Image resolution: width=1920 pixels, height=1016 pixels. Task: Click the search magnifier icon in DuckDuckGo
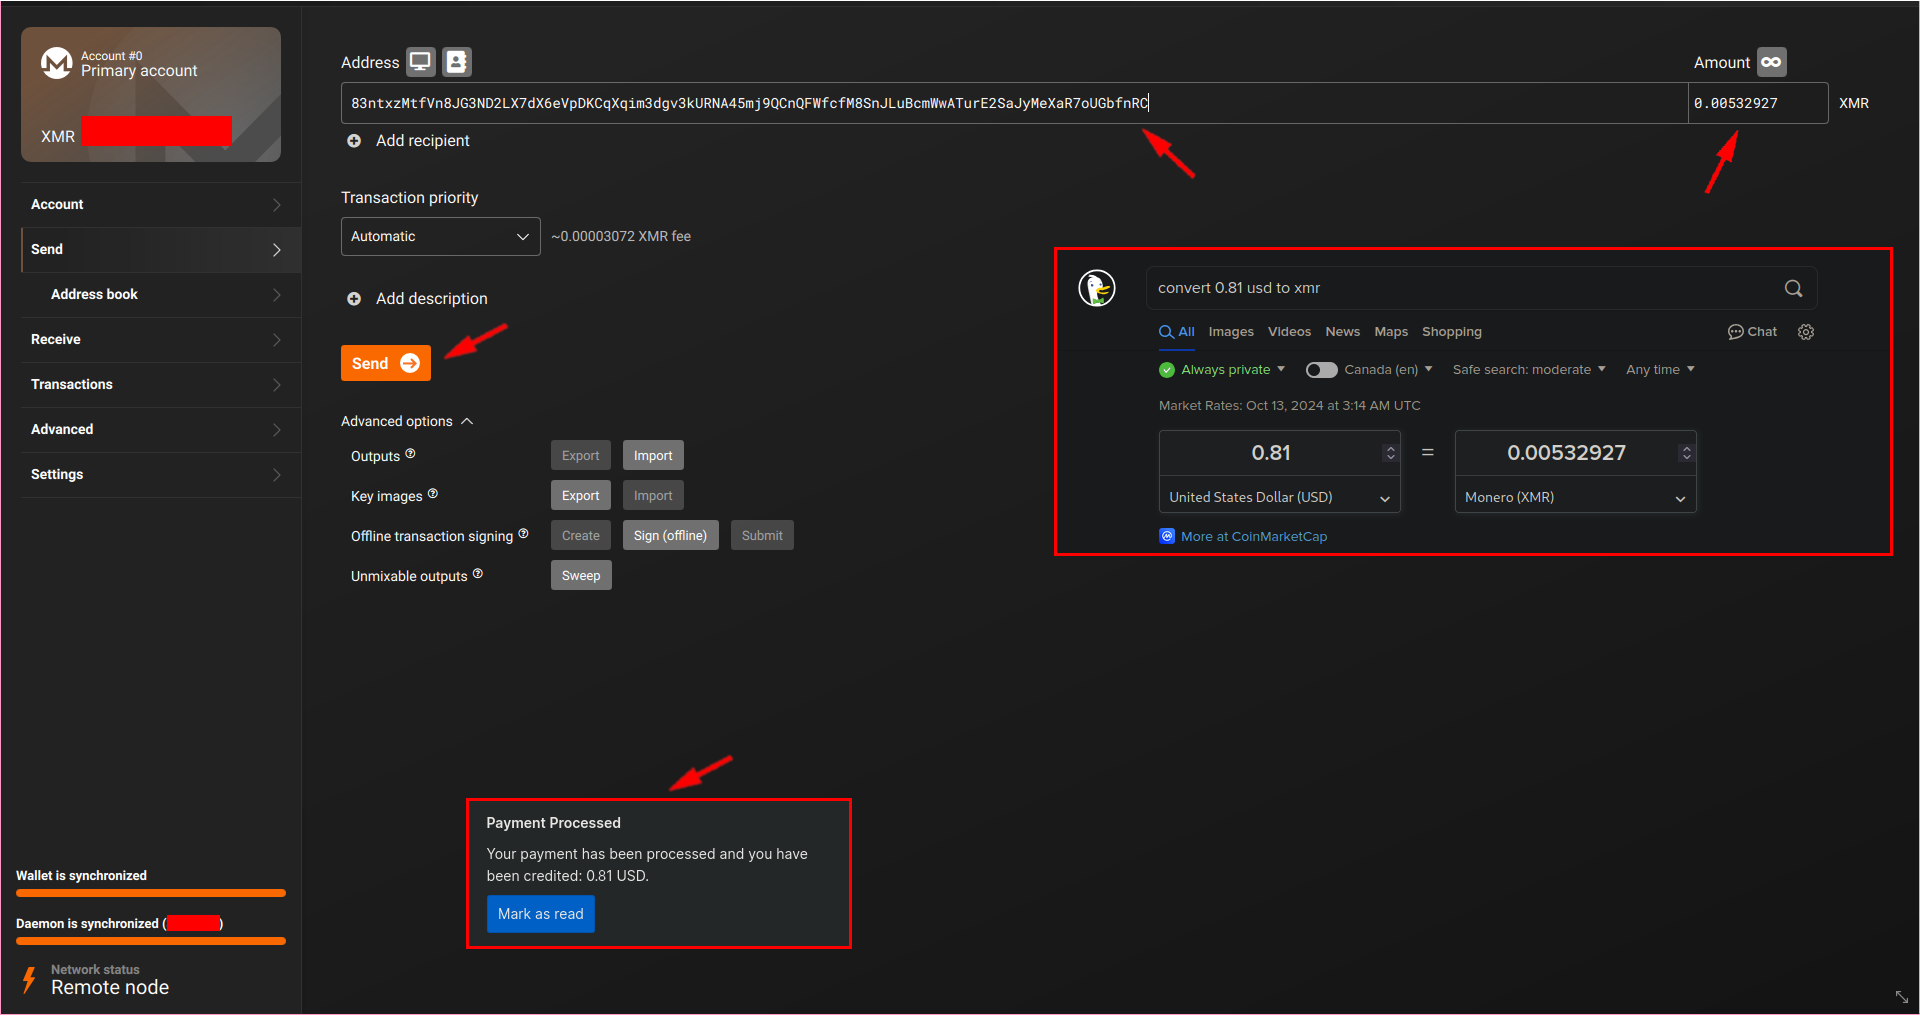pos(1793,288)
